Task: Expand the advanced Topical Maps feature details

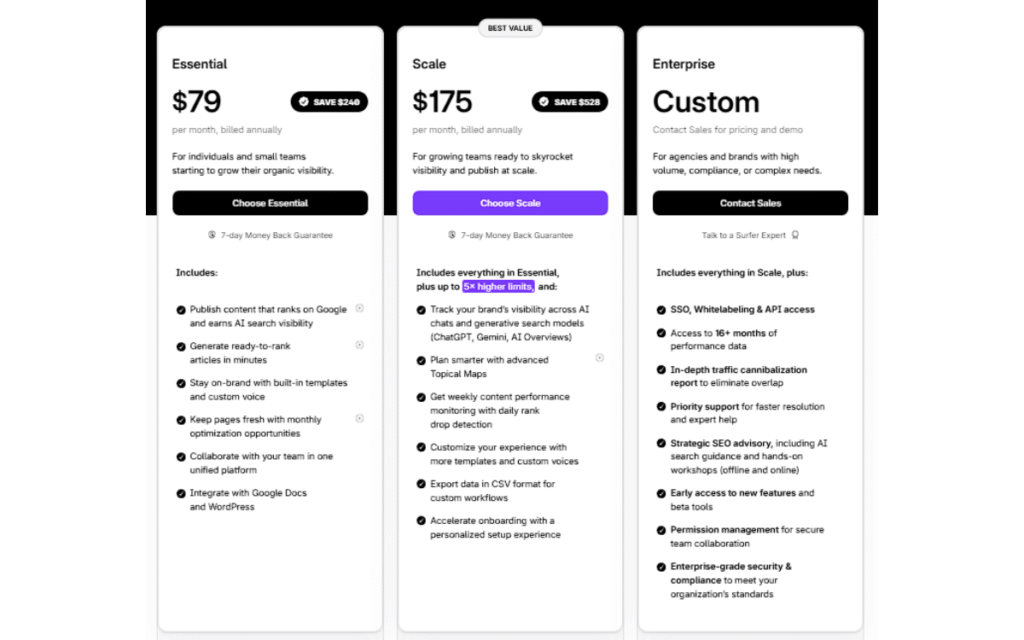Action: (x=600, y=357)
